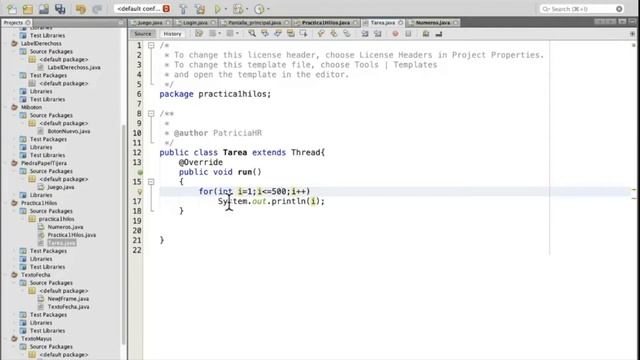
Task: Click the Profile Project clock icon
Action: [259, 9]
